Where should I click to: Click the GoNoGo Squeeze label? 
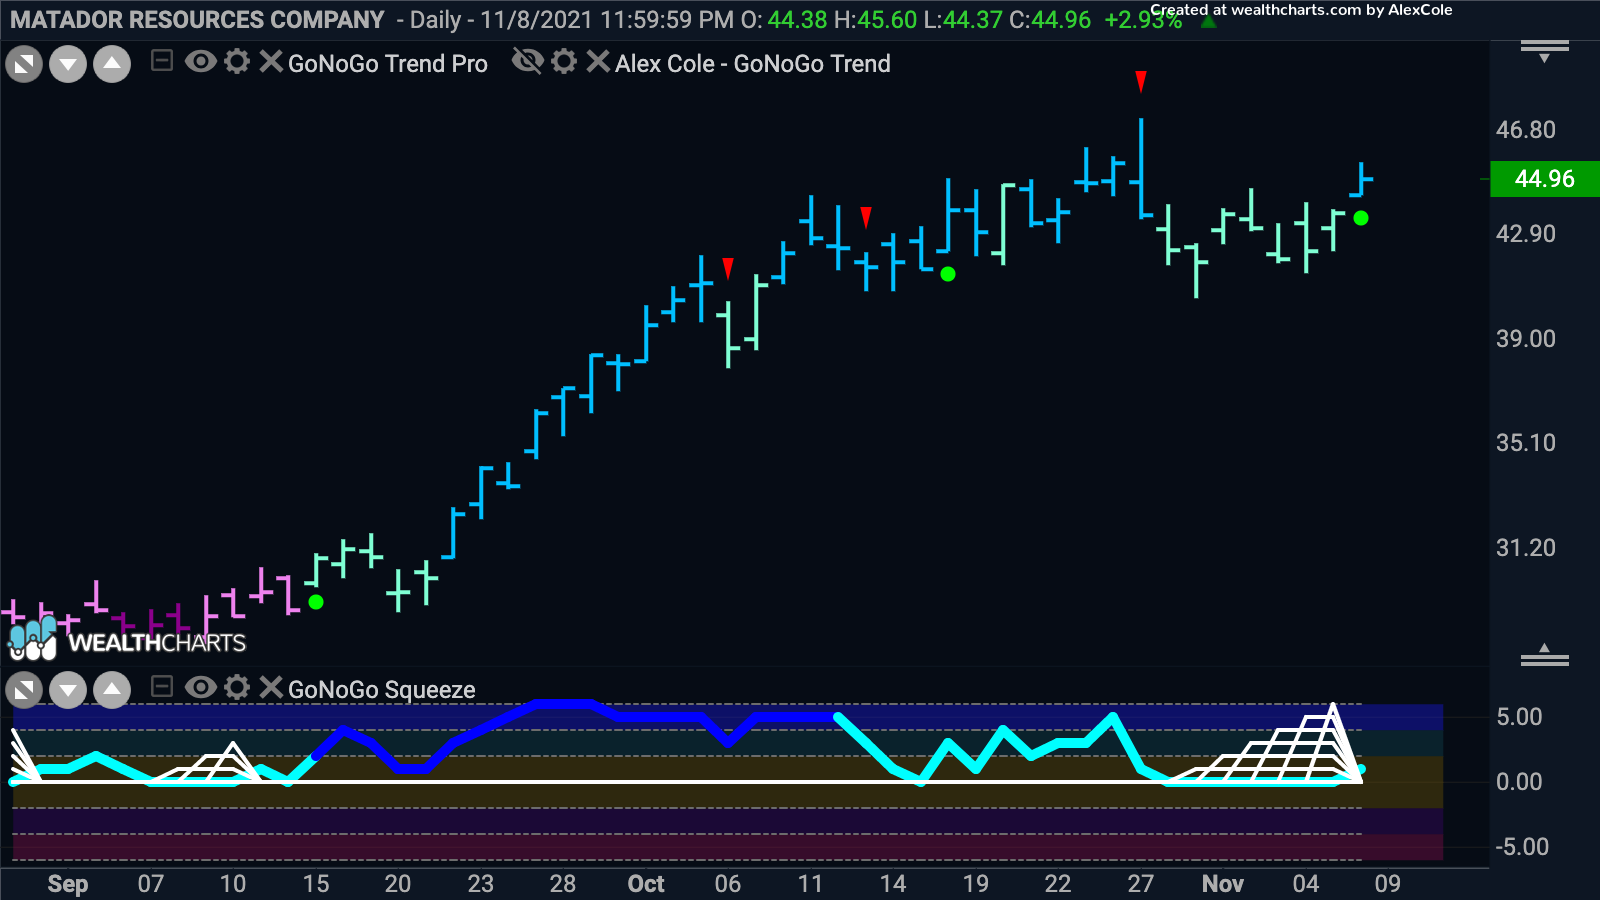click(x=382, y=690)
